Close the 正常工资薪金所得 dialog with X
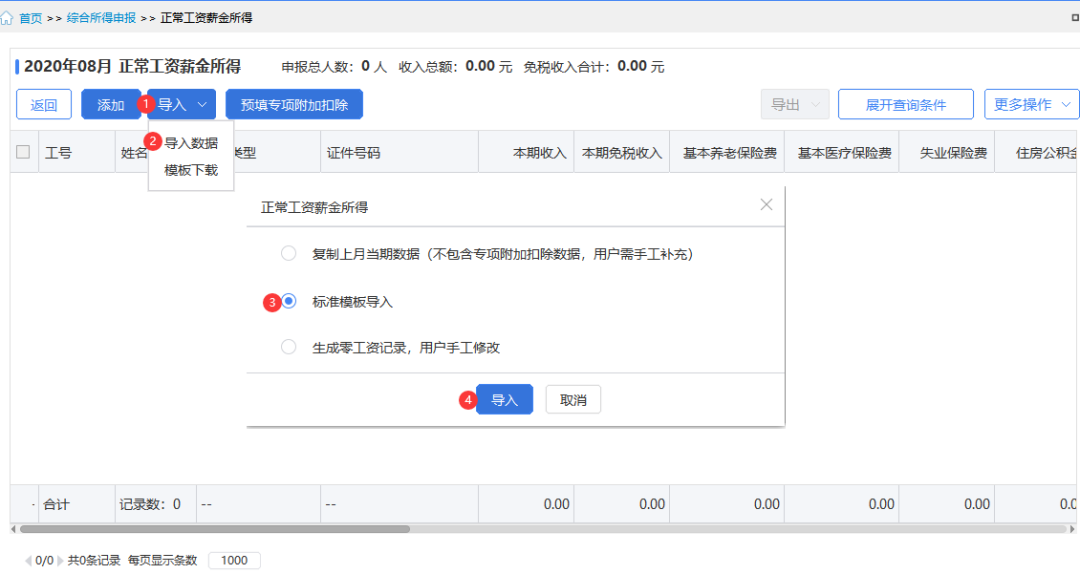Viewport: 1080px width, 574px height. pos(766,205)
